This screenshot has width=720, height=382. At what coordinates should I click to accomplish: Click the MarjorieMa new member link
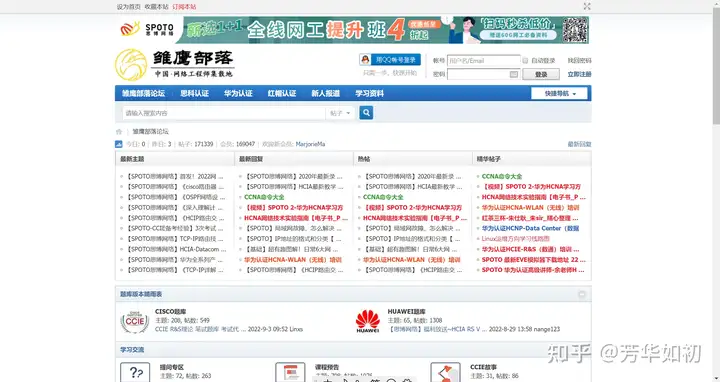[310, 144]
